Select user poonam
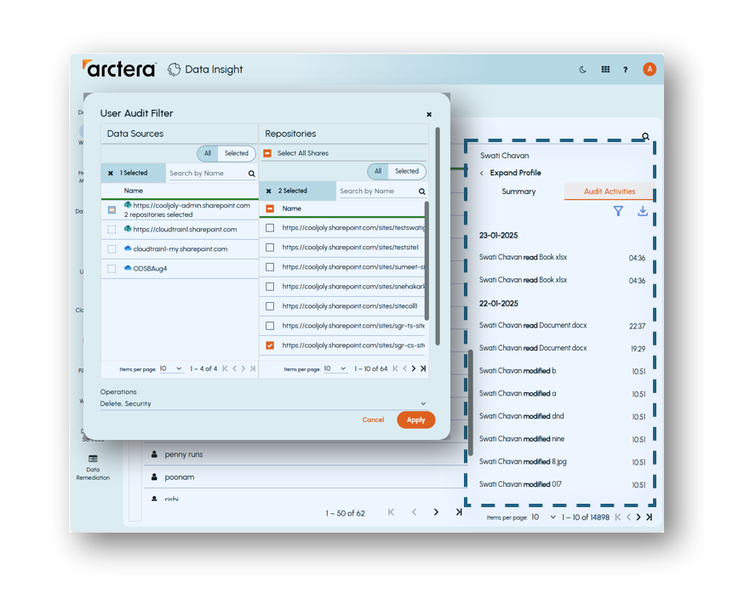The height and width of the screenshot is (605, 750). (x=179, y=477)
